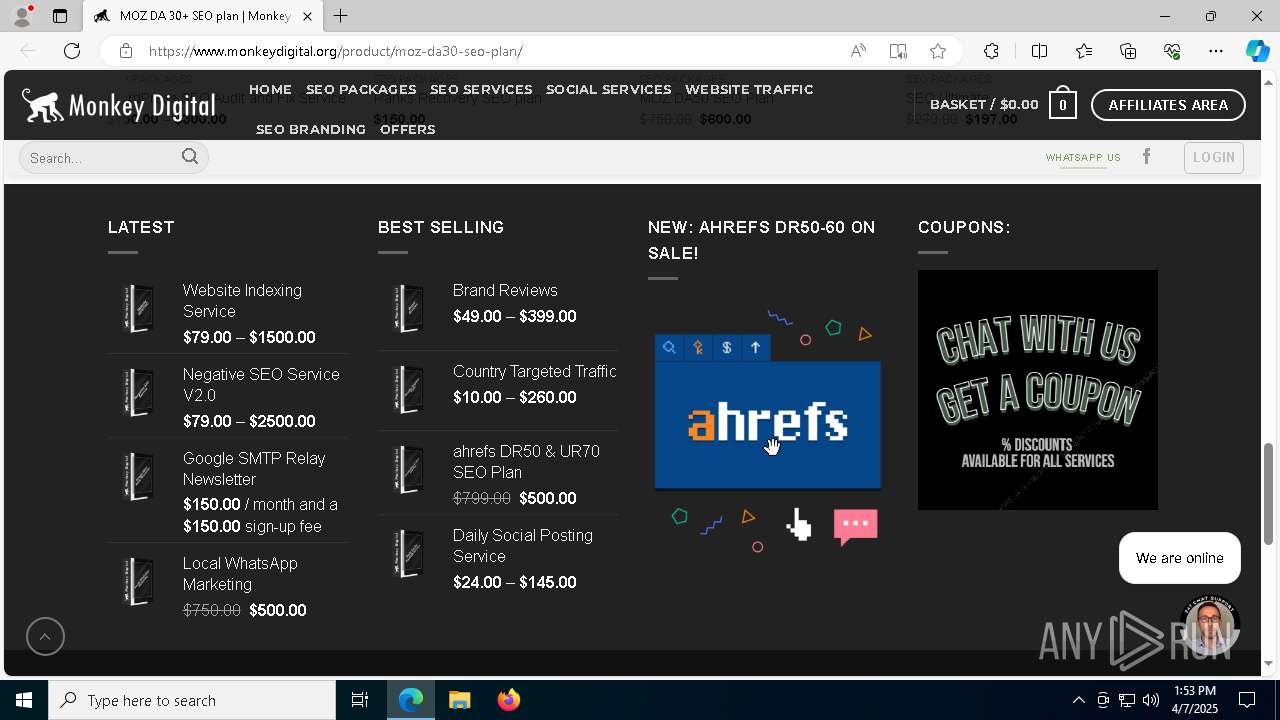Open Windows Start menu
Image resolution: width=1280 pixels, height=720 pixels.
24,700
